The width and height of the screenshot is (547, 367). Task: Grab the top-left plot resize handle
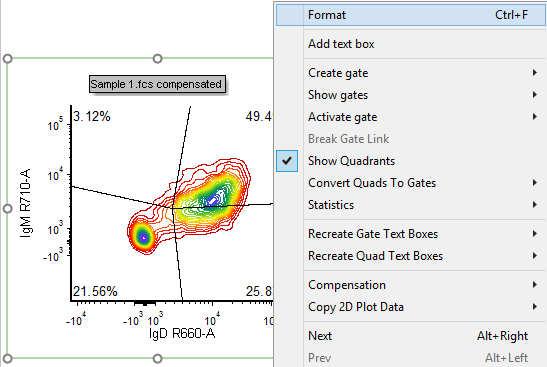point(7,58)
